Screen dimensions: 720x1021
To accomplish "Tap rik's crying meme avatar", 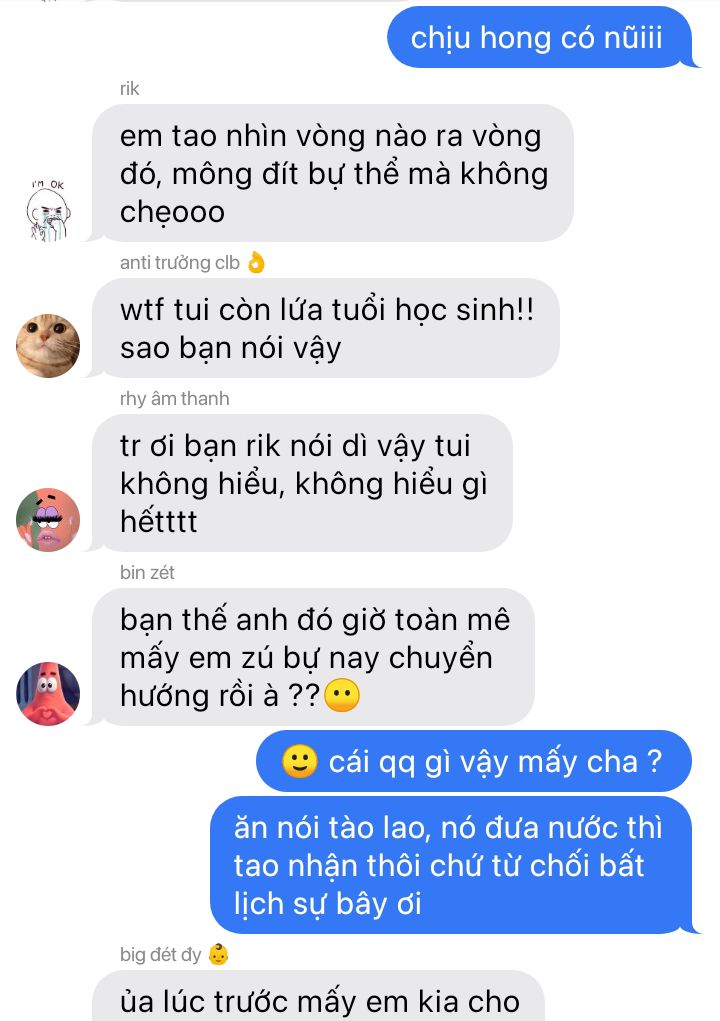I will (x=48, y=210).
